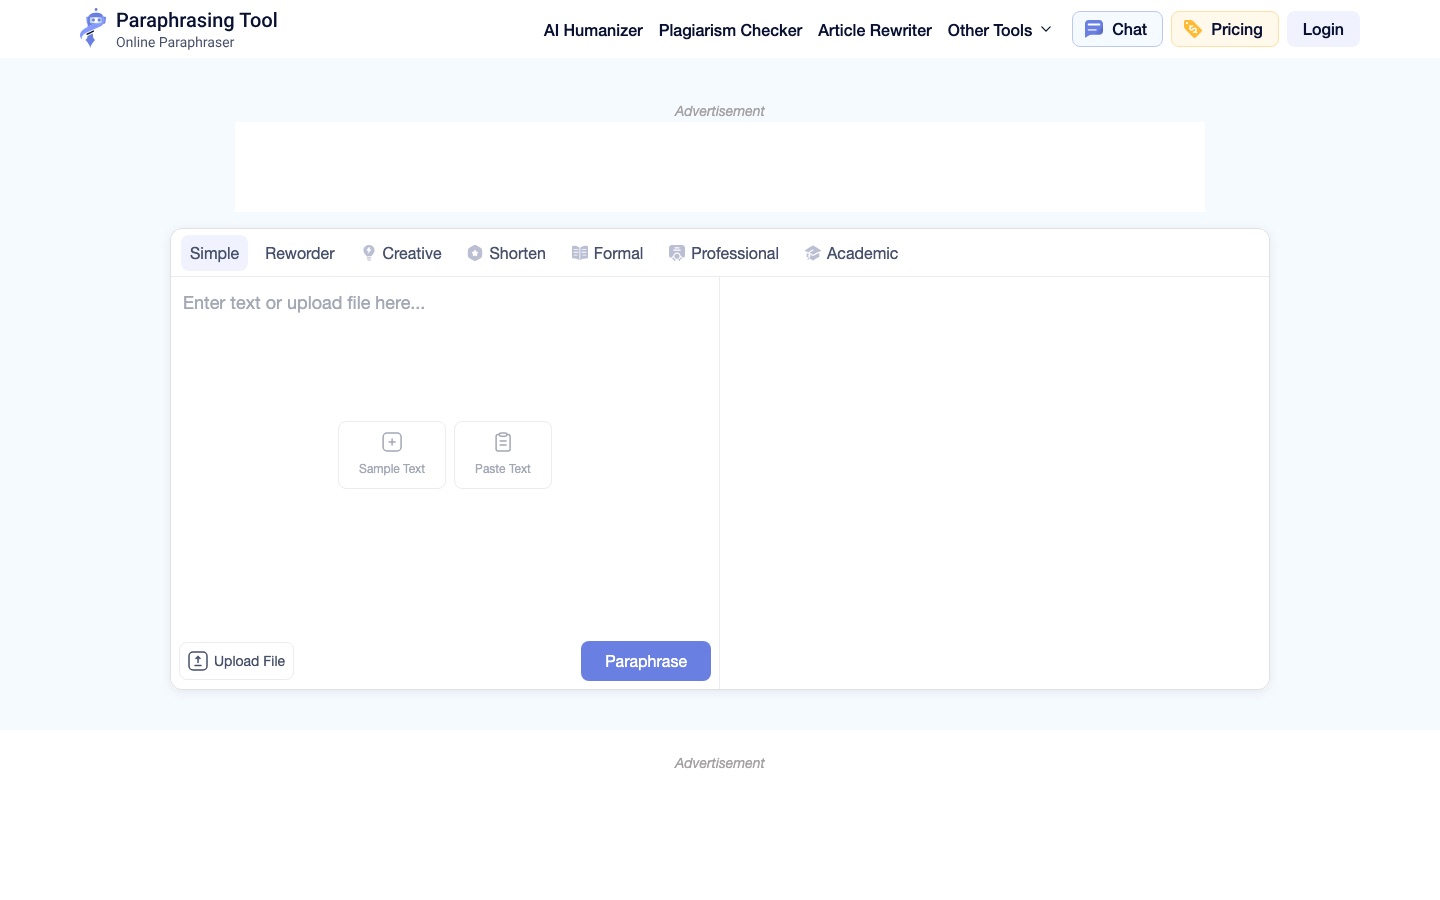Open the AI Humanizer link
This screenshot has width=1440, height=900.
(x=593, y=30)
